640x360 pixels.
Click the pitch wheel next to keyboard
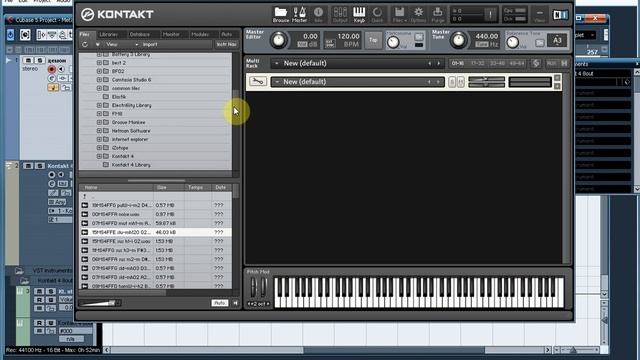(x=254, y=287)
